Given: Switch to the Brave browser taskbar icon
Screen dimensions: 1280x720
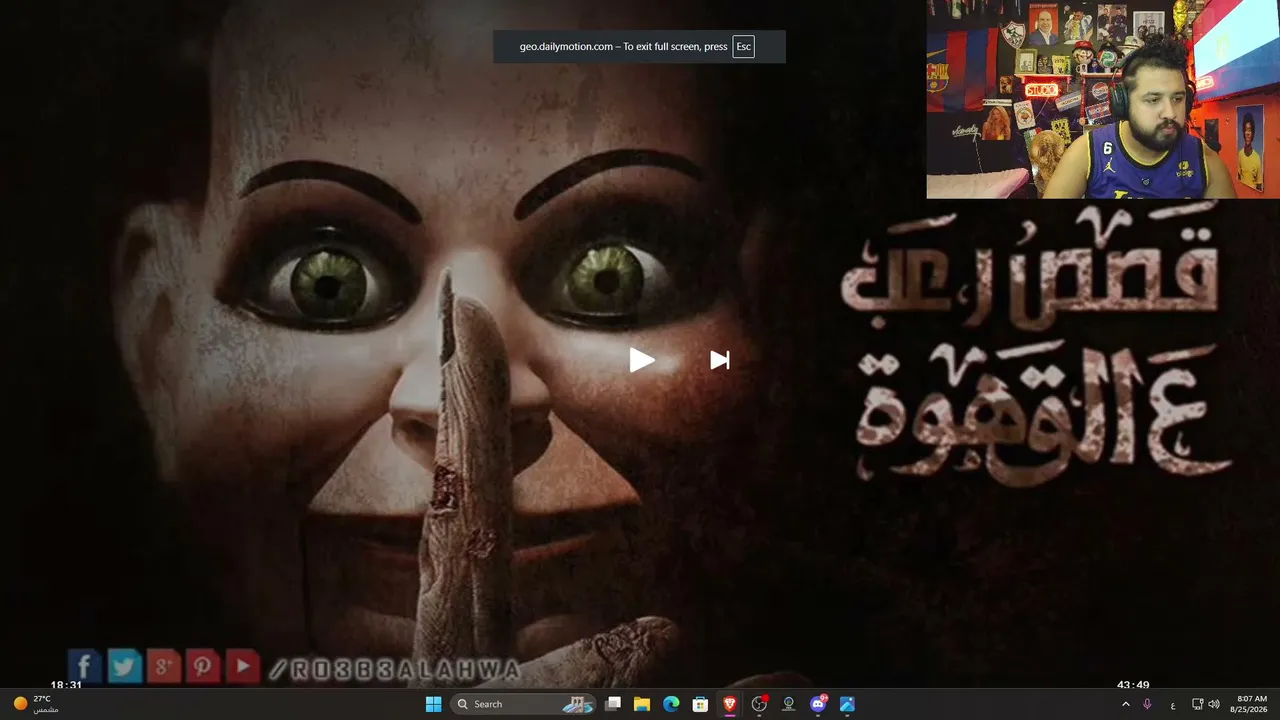Looking at the screenshot, I should (730, 704).
